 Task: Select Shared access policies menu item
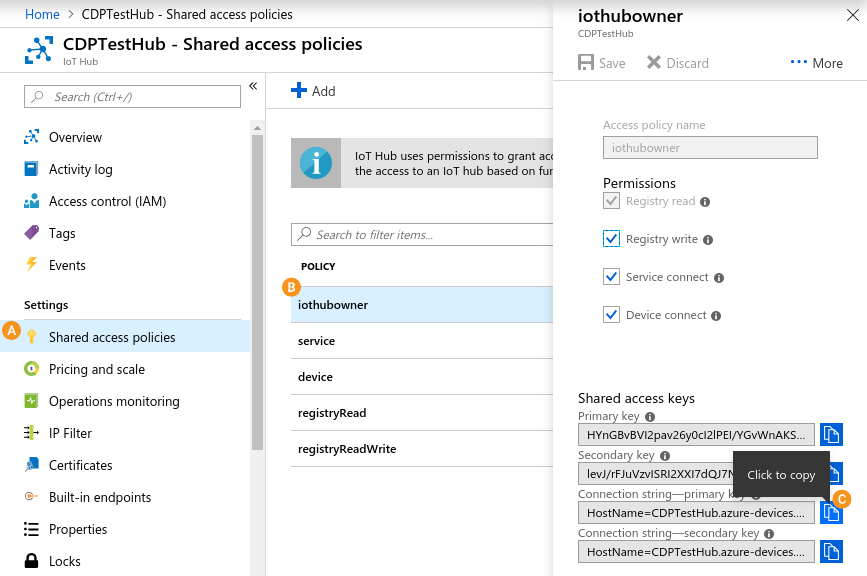point(112,337)
